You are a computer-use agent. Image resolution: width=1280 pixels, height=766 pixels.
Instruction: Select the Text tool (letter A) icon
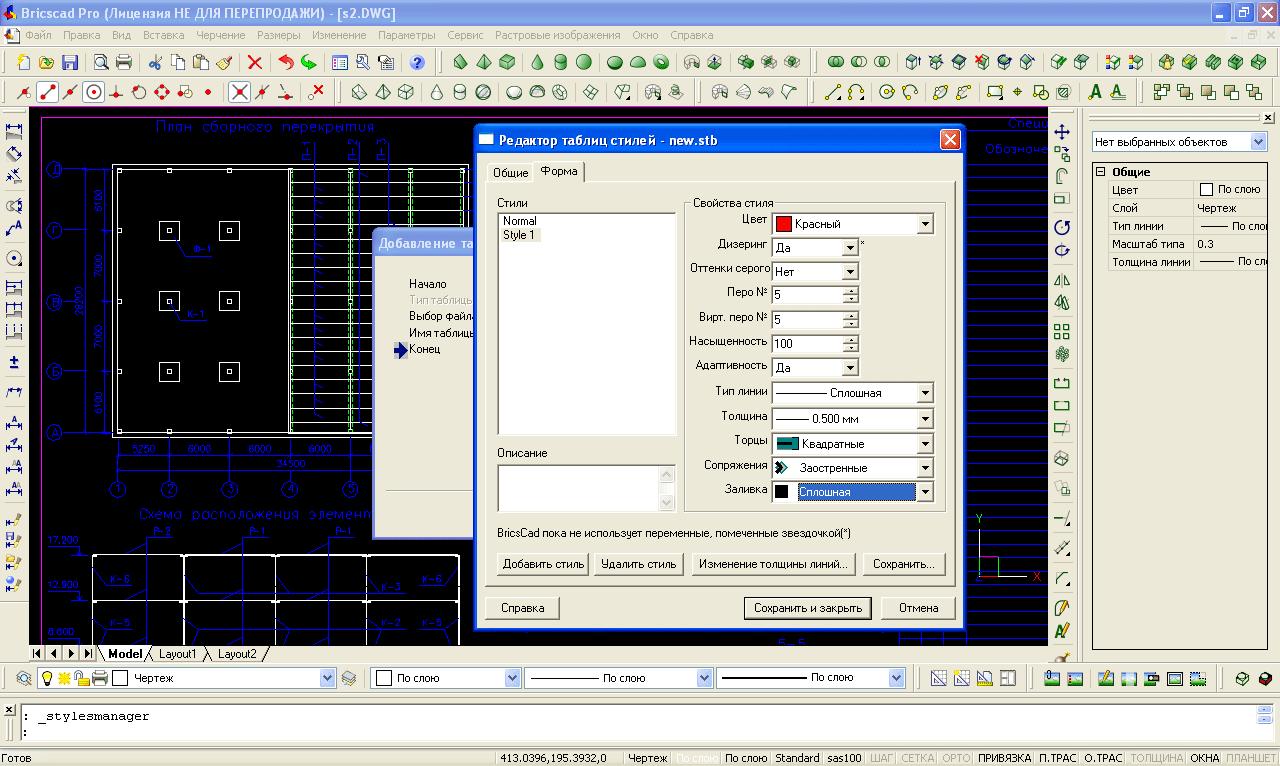click(x=1095, y=92)
